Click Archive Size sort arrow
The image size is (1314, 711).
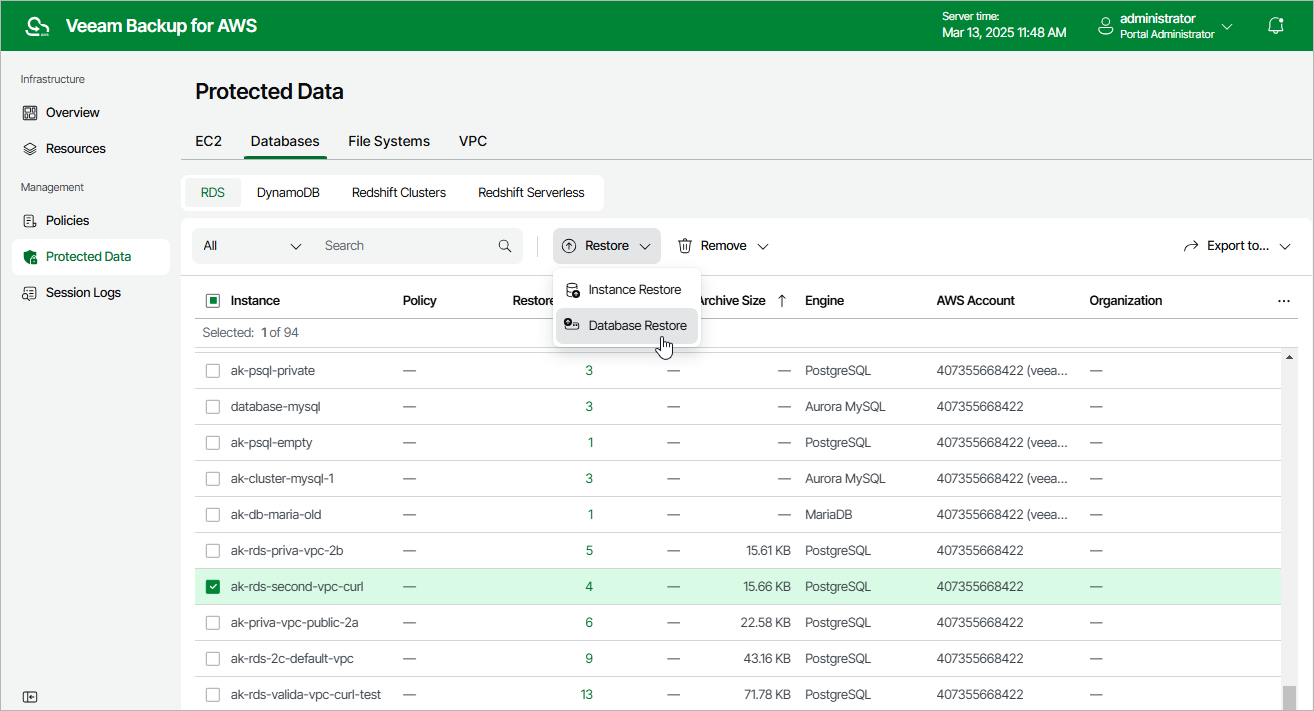click(x=782, y=301)
